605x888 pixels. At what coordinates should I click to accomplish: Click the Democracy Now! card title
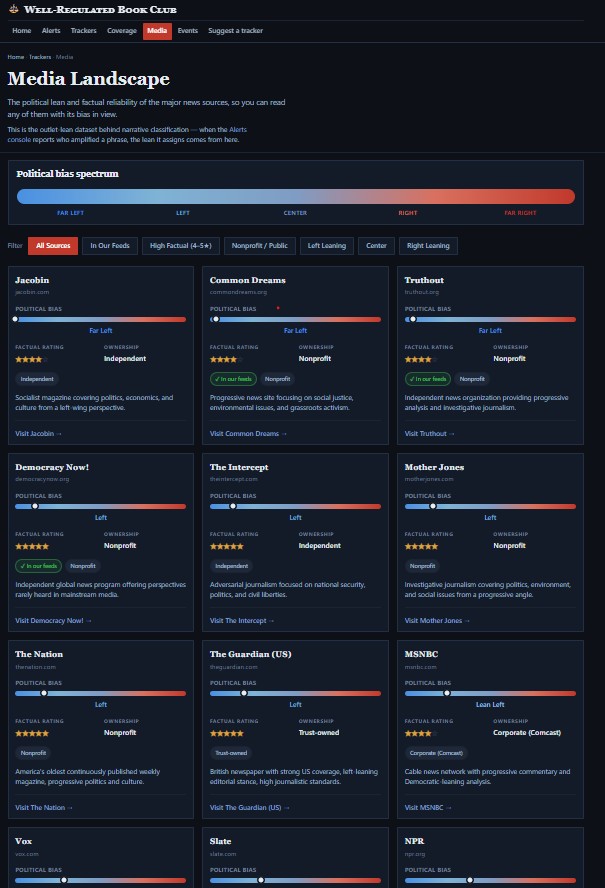pyautogui.click(x=52, y=467)
